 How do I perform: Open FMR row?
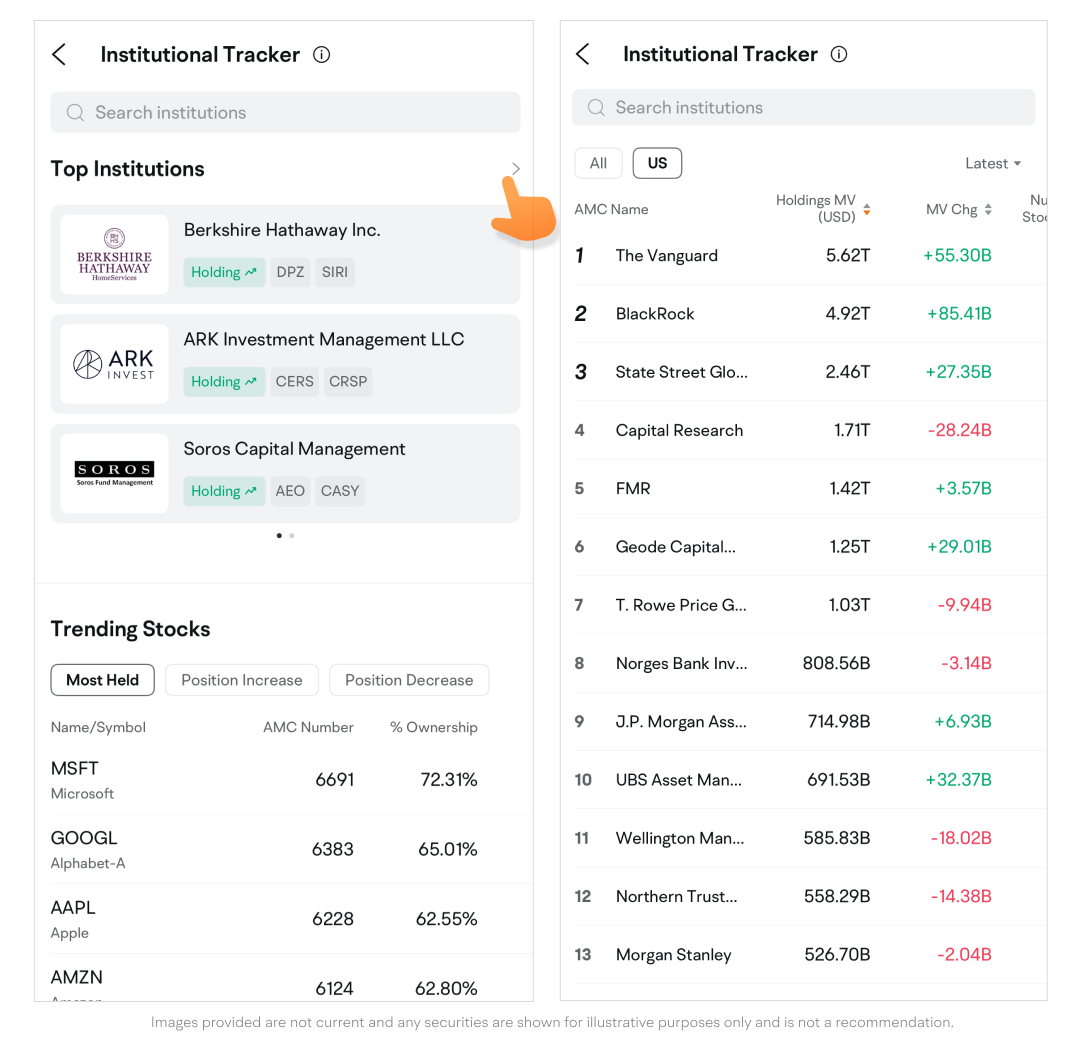[811, 488]
